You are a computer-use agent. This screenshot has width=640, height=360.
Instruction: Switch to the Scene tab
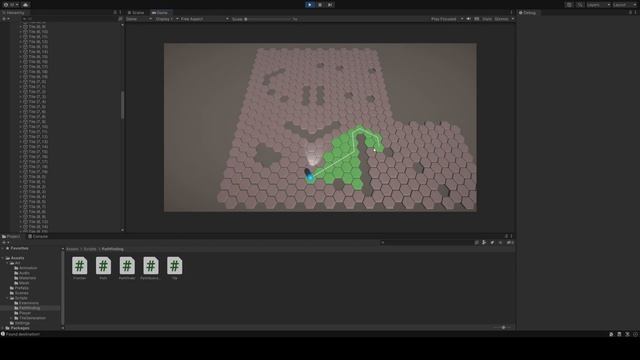pyautogui.click(x=136, y=13)
